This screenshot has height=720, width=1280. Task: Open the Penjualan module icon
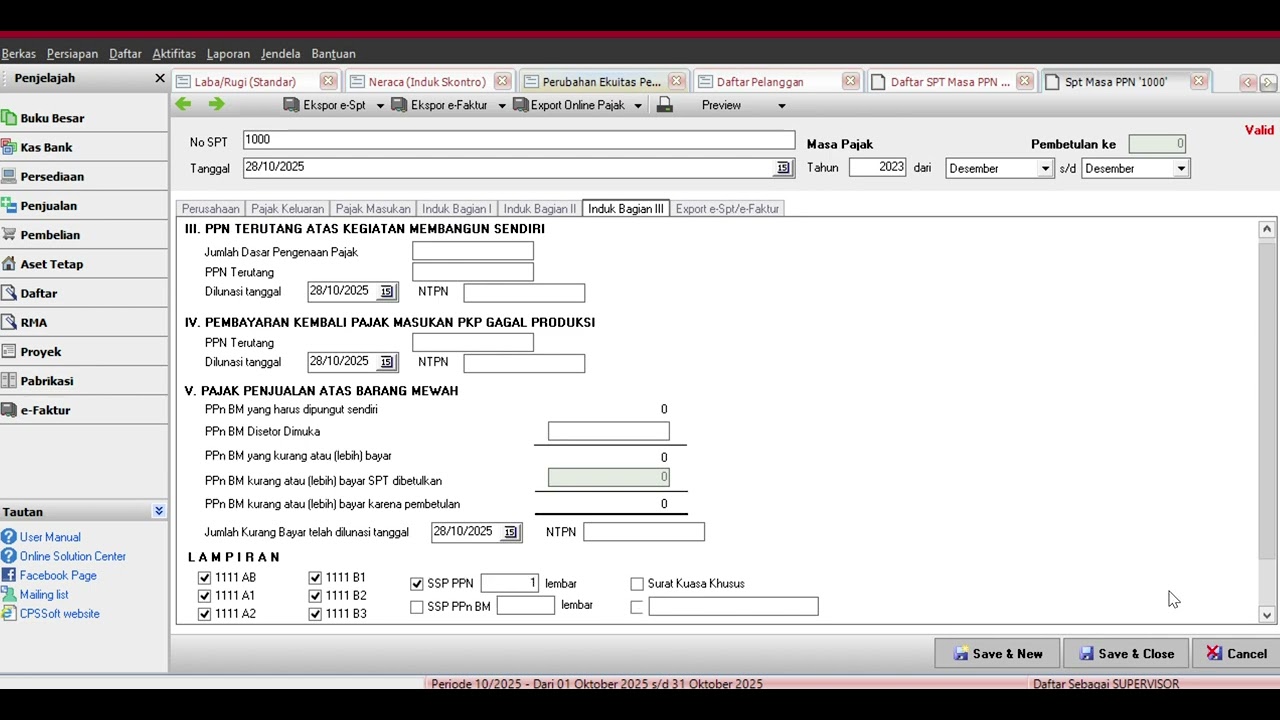coord(9,205)
